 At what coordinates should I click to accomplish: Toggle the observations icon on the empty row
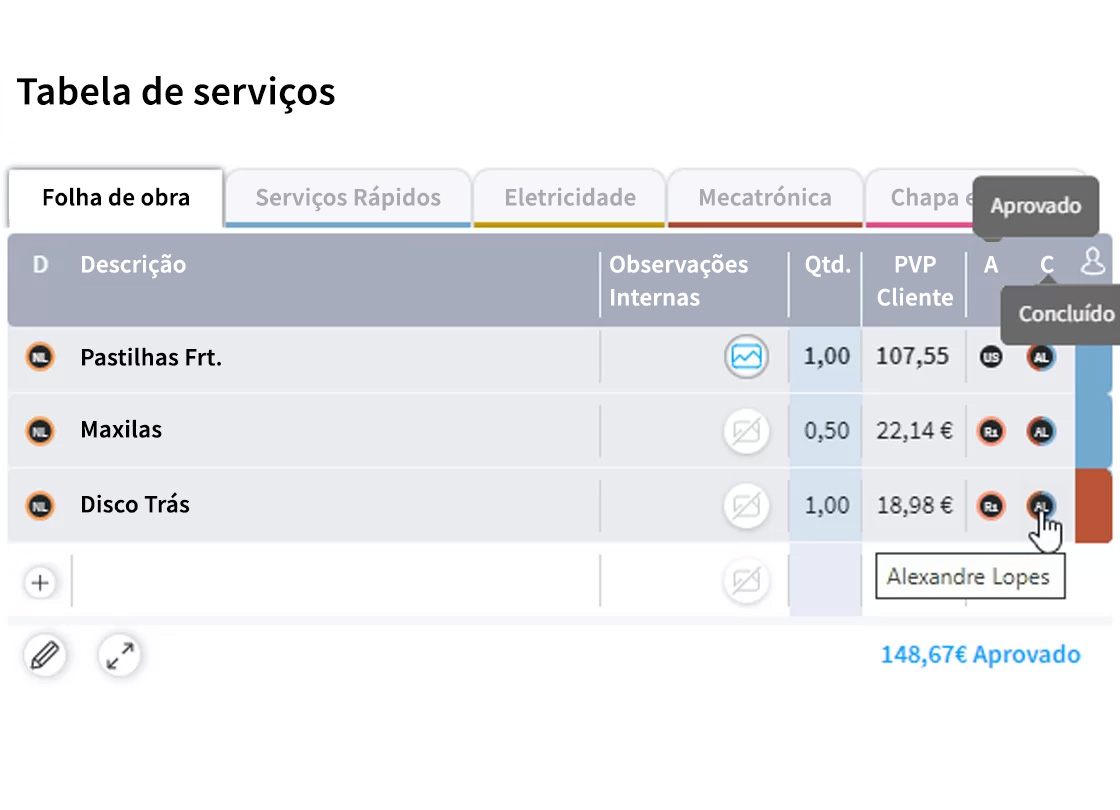[746, 581]
